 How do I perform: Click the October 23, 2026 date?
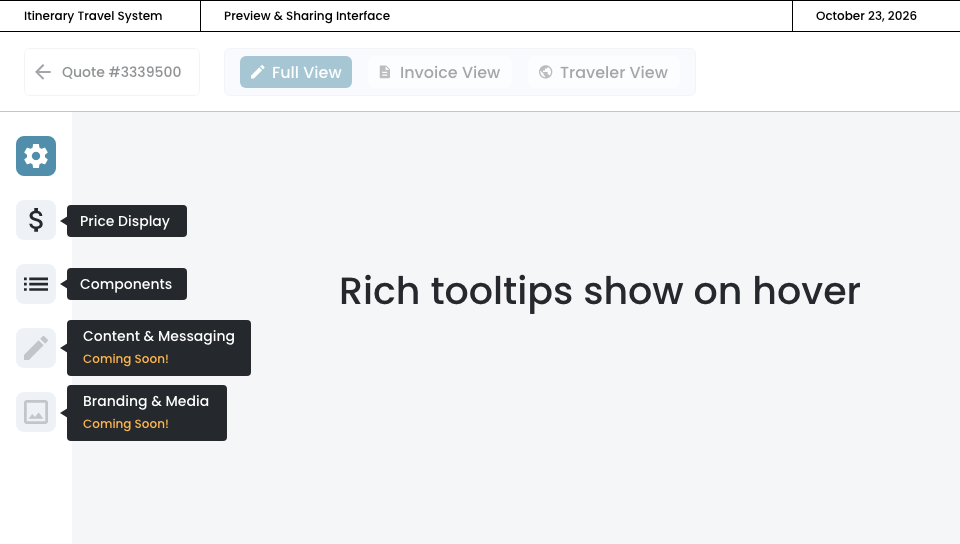(x=866, y=16)
